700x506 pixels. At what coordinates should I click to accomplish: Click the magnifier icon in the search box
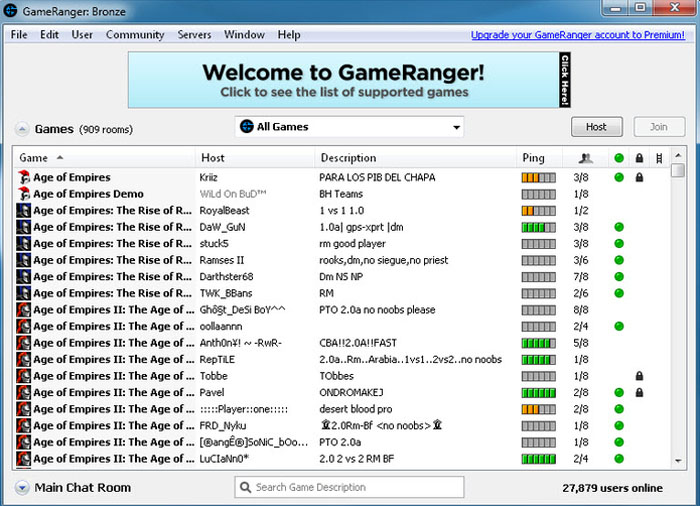[246, 487]
